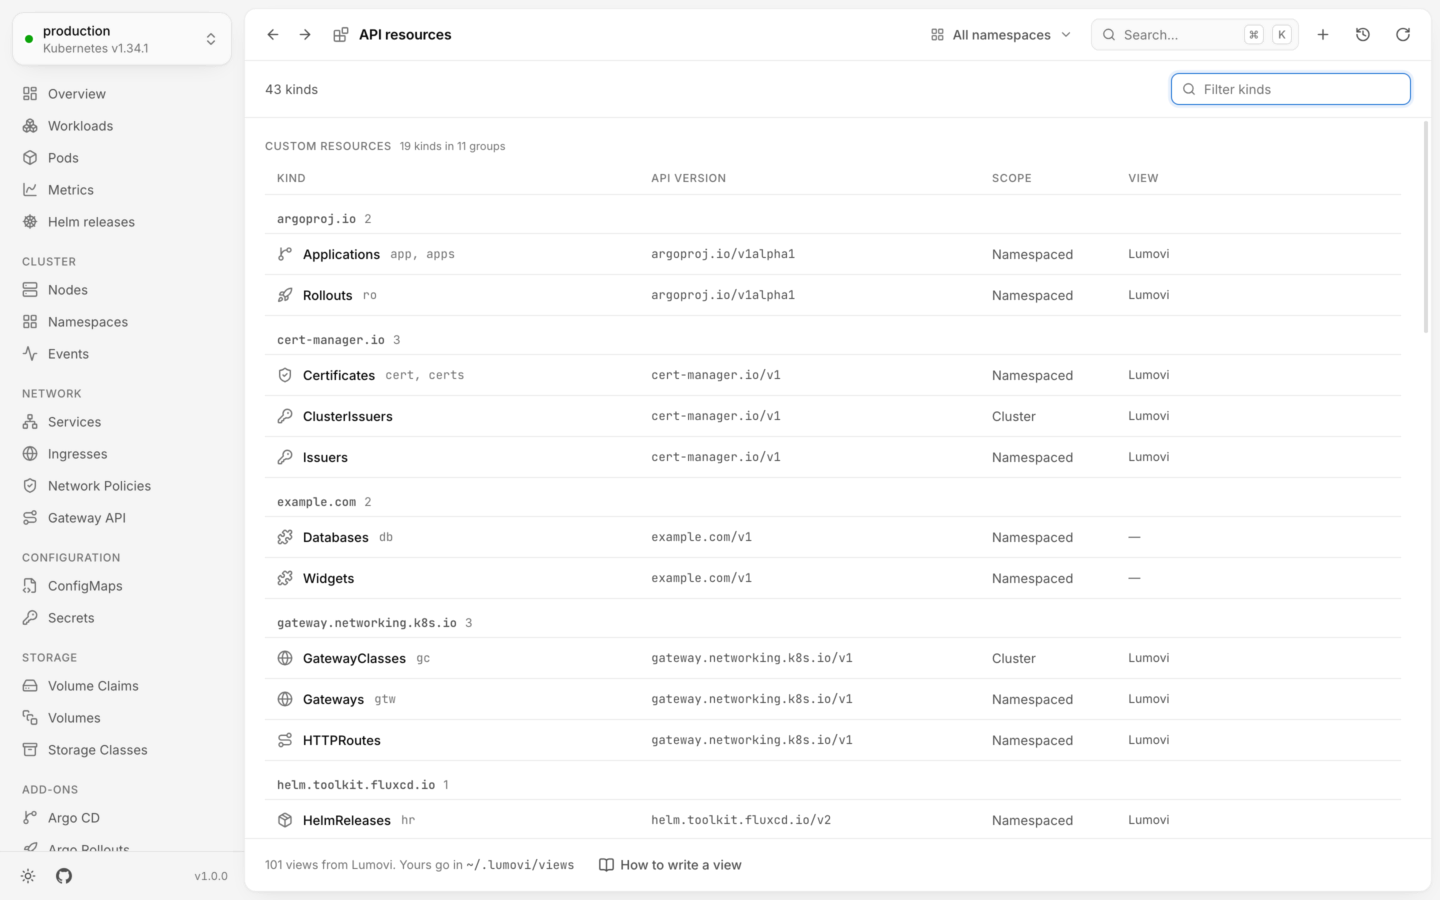Open Overview in the sidebar
Viewport: 1440px width, 900px height.
tap(122, 94)
